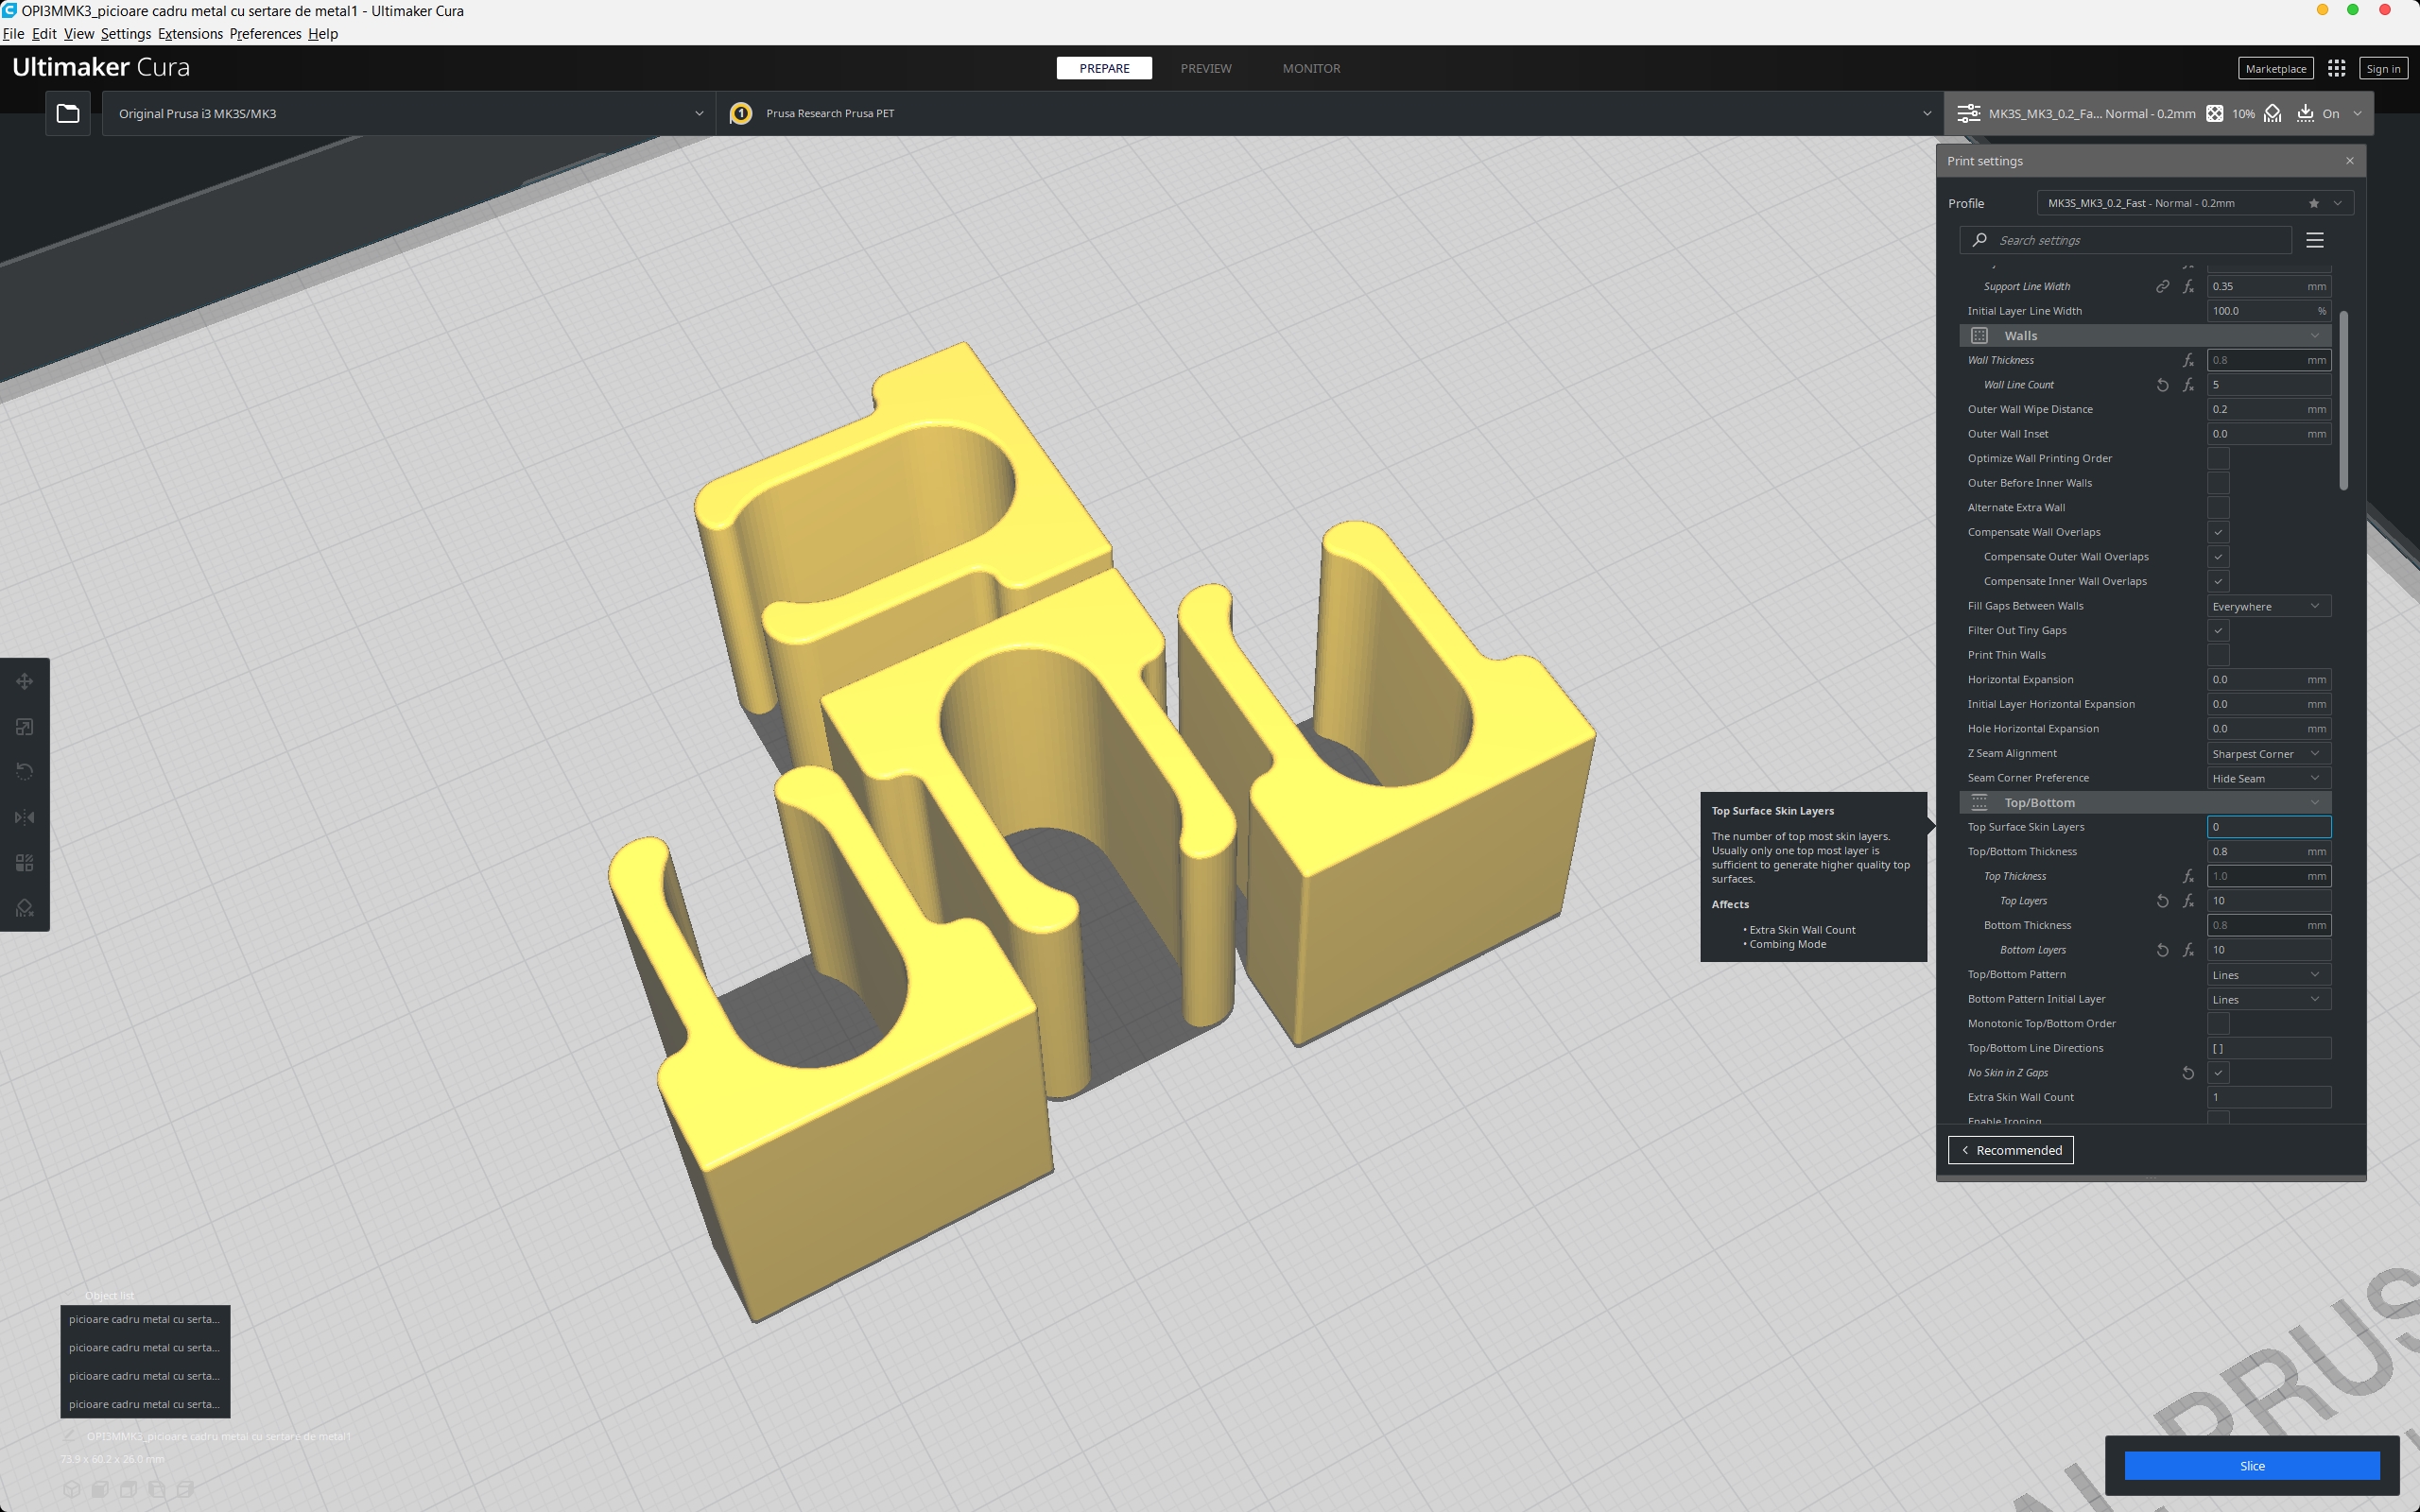2420x1512 pixels.
Task: Collapse the Top/Bottom settings section
Action: (2145, 803)
